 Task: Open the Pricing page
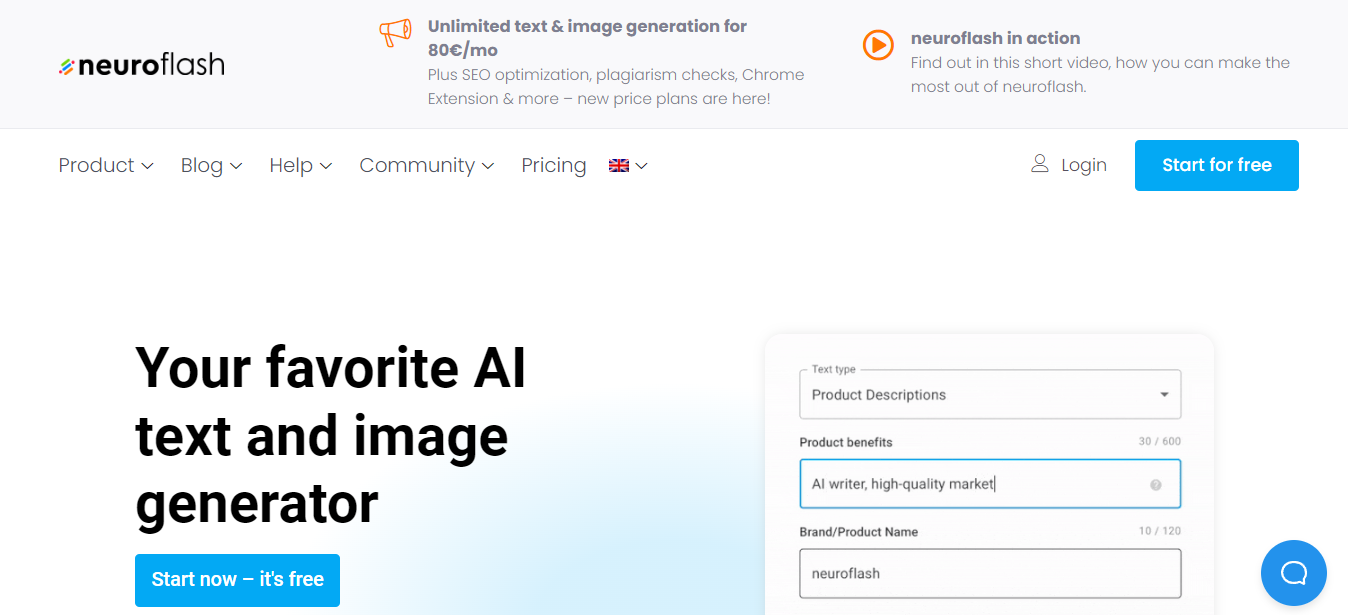tap(554, 165)
